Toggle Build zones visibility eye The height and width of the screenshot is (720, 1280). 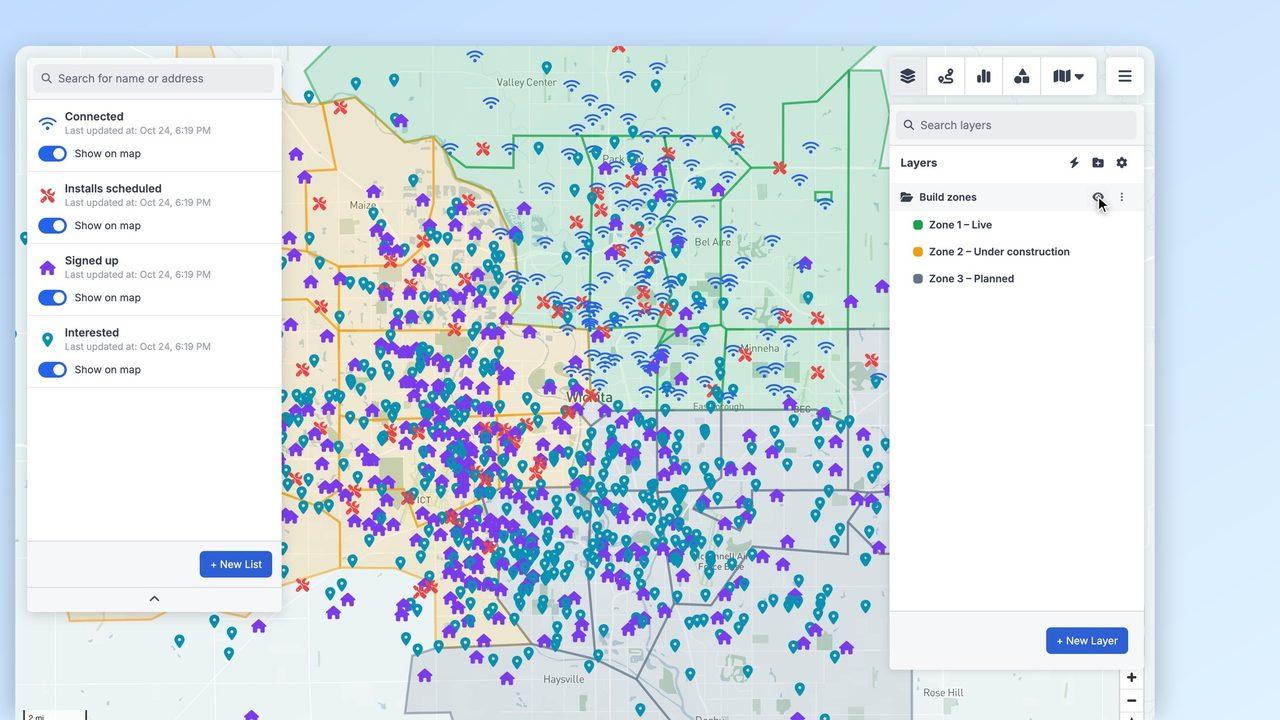coord(1098,197)
